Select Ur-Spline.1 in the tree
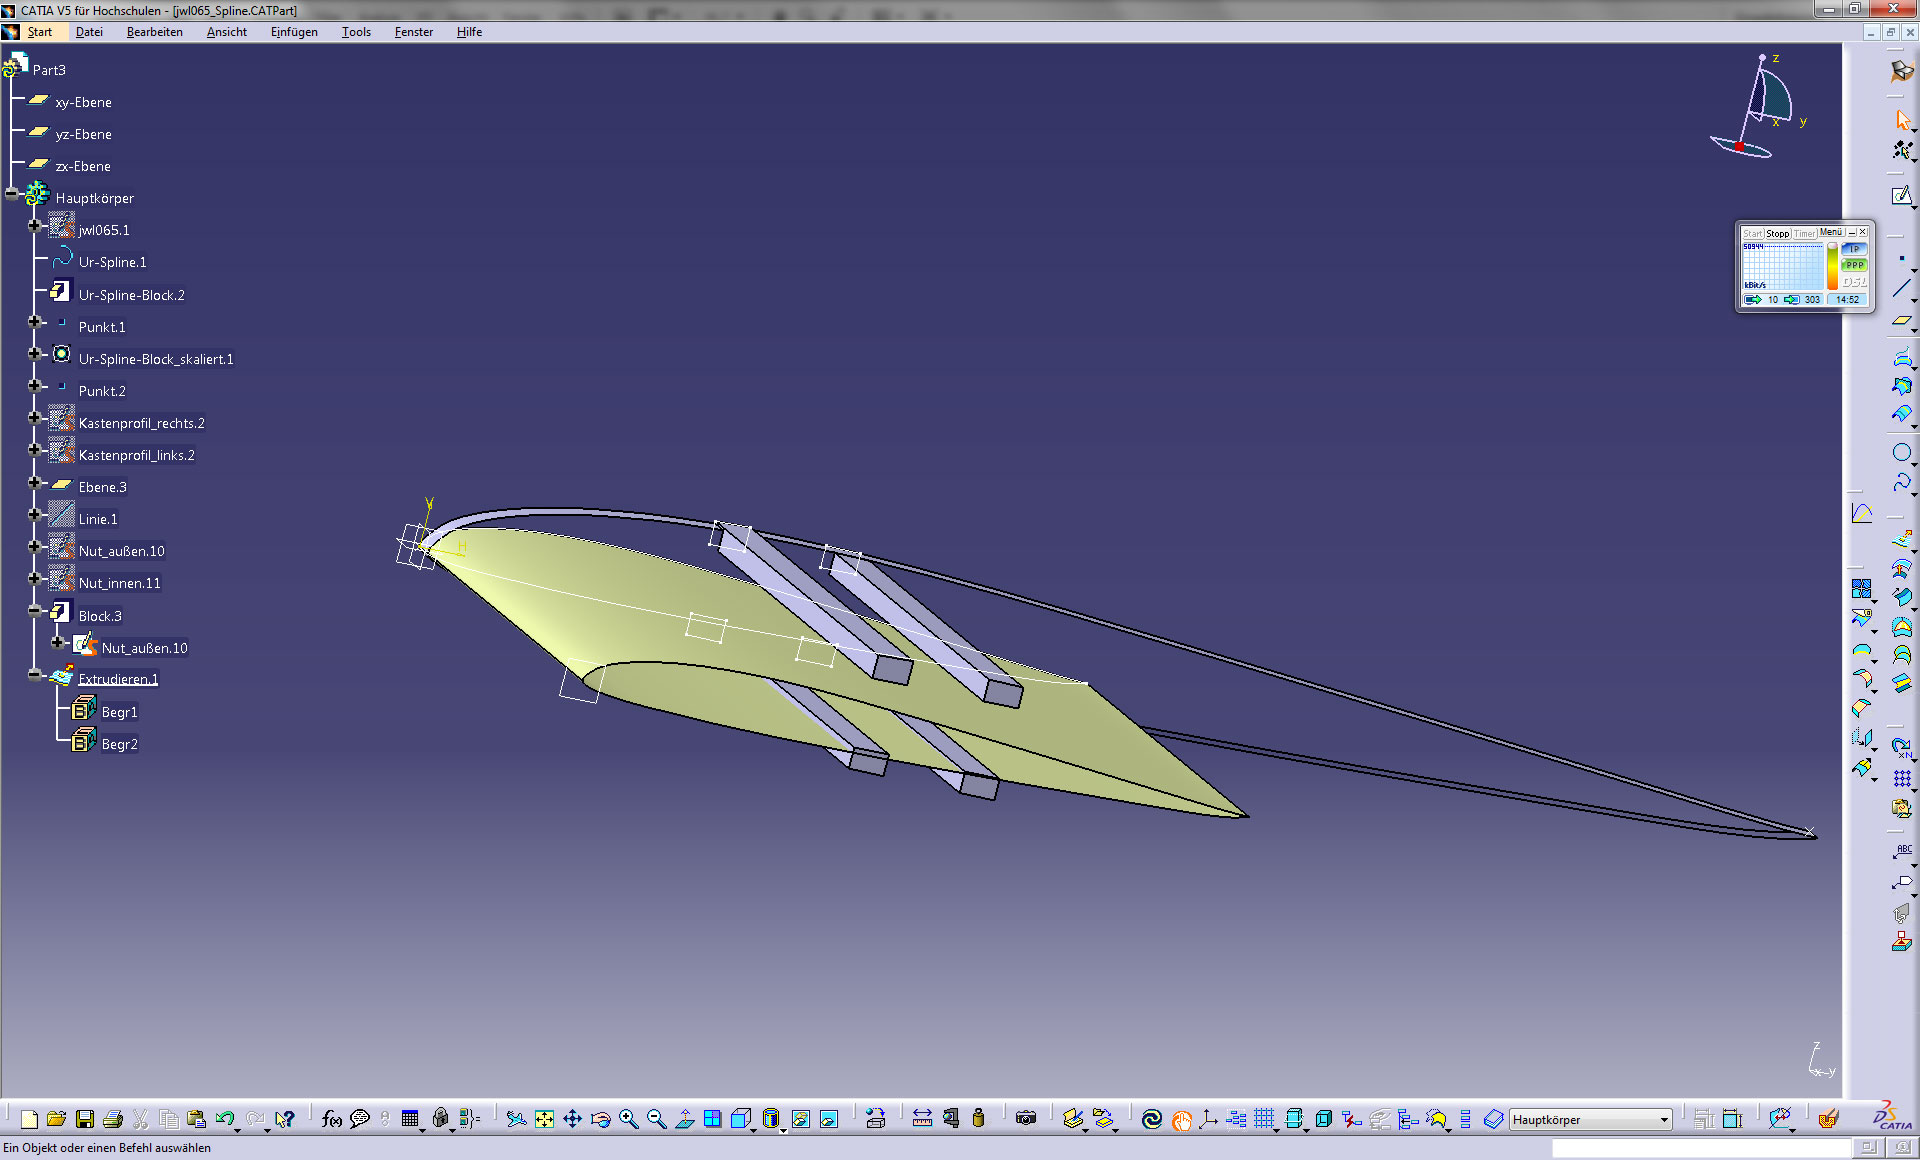This screenshot has height=1160, width=1920. (112, 262)
